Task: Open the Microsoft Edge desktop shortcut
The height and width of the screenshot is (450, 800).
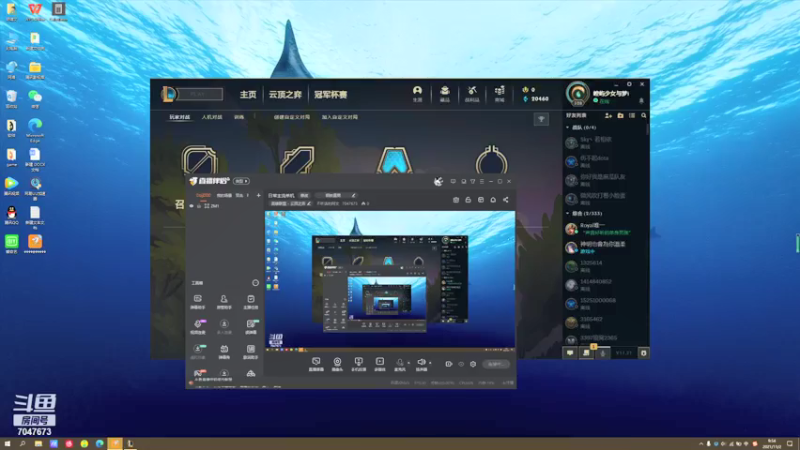Action: tap(35, 130)
